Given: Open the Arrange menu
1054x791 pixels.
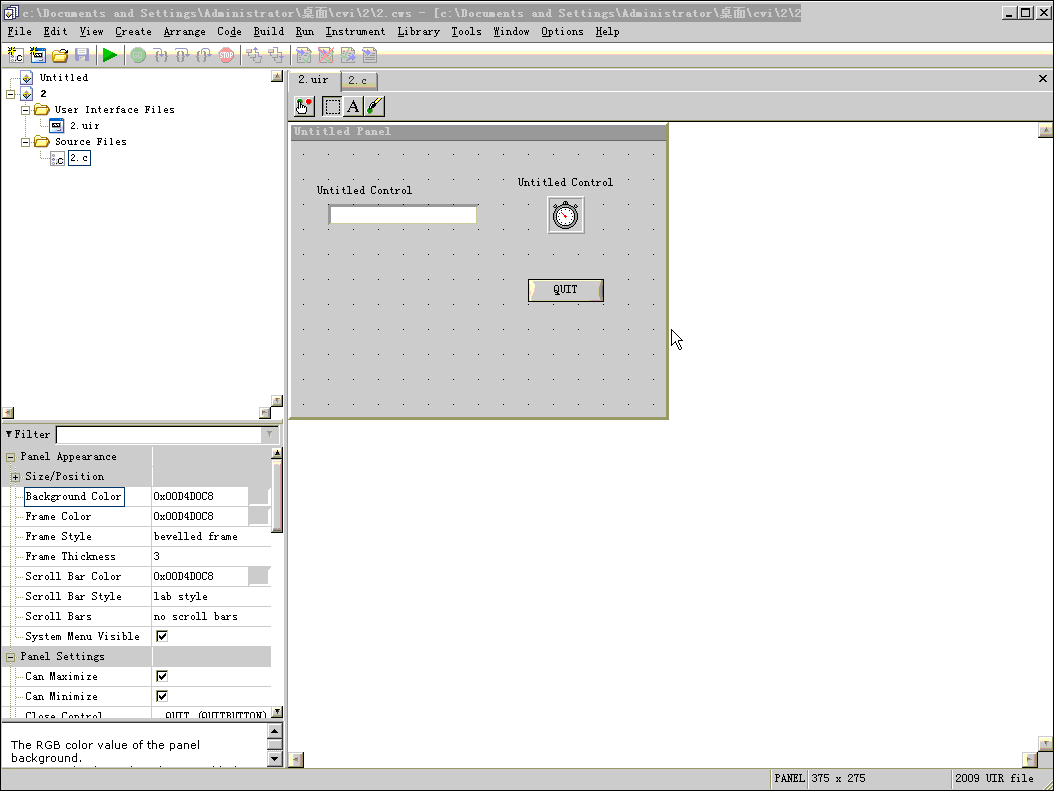Looking at the screenshot, I should point(185,32).
